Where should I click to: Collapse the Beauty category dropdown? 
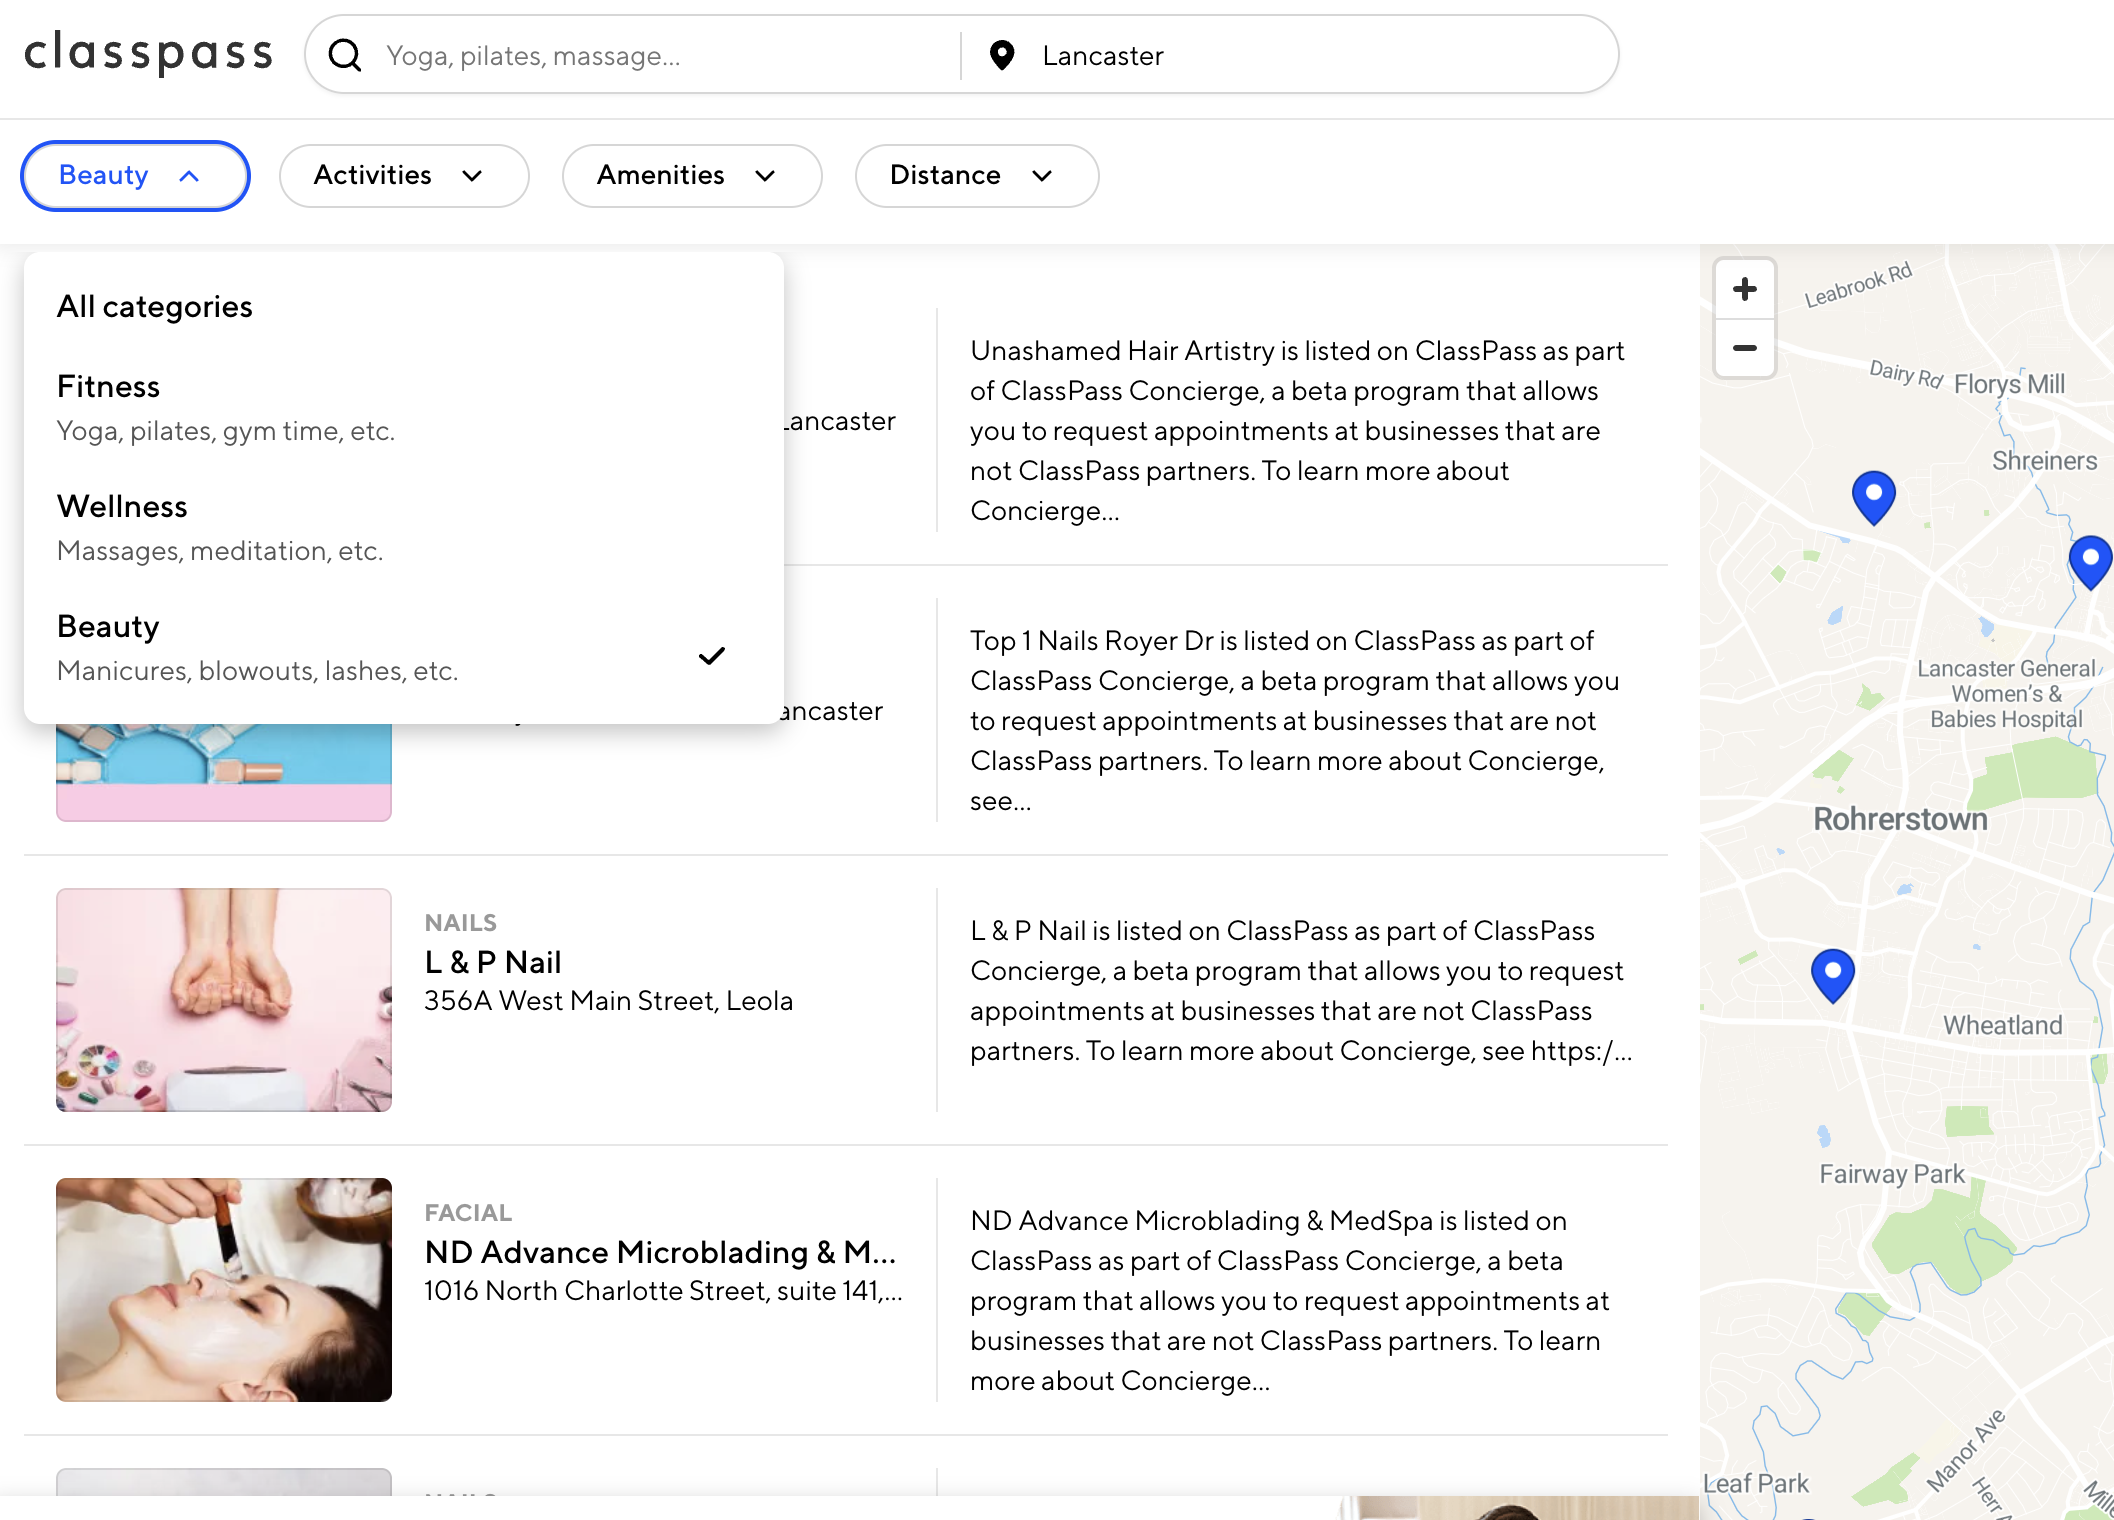pyautogui.click(x=135, y=176)
